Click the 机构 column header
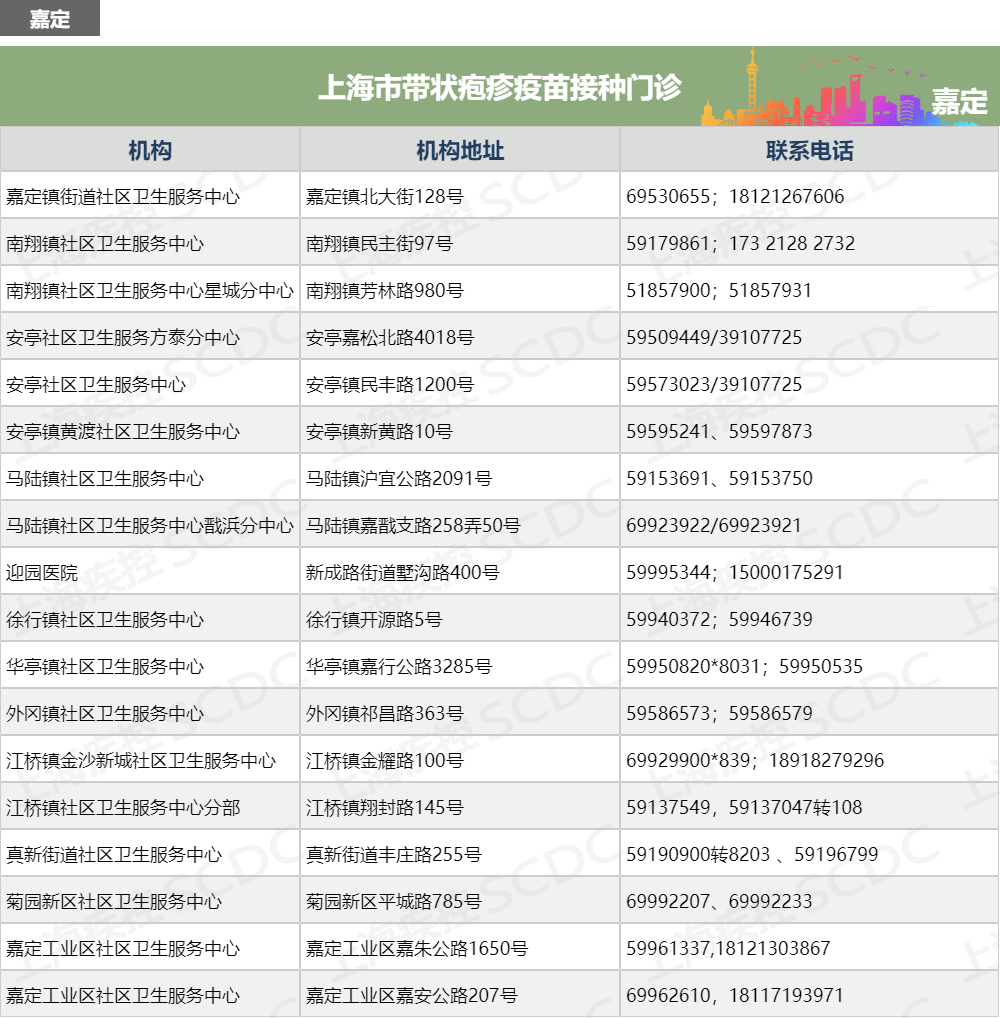Screen dimensions: 1000x1018 150,150
